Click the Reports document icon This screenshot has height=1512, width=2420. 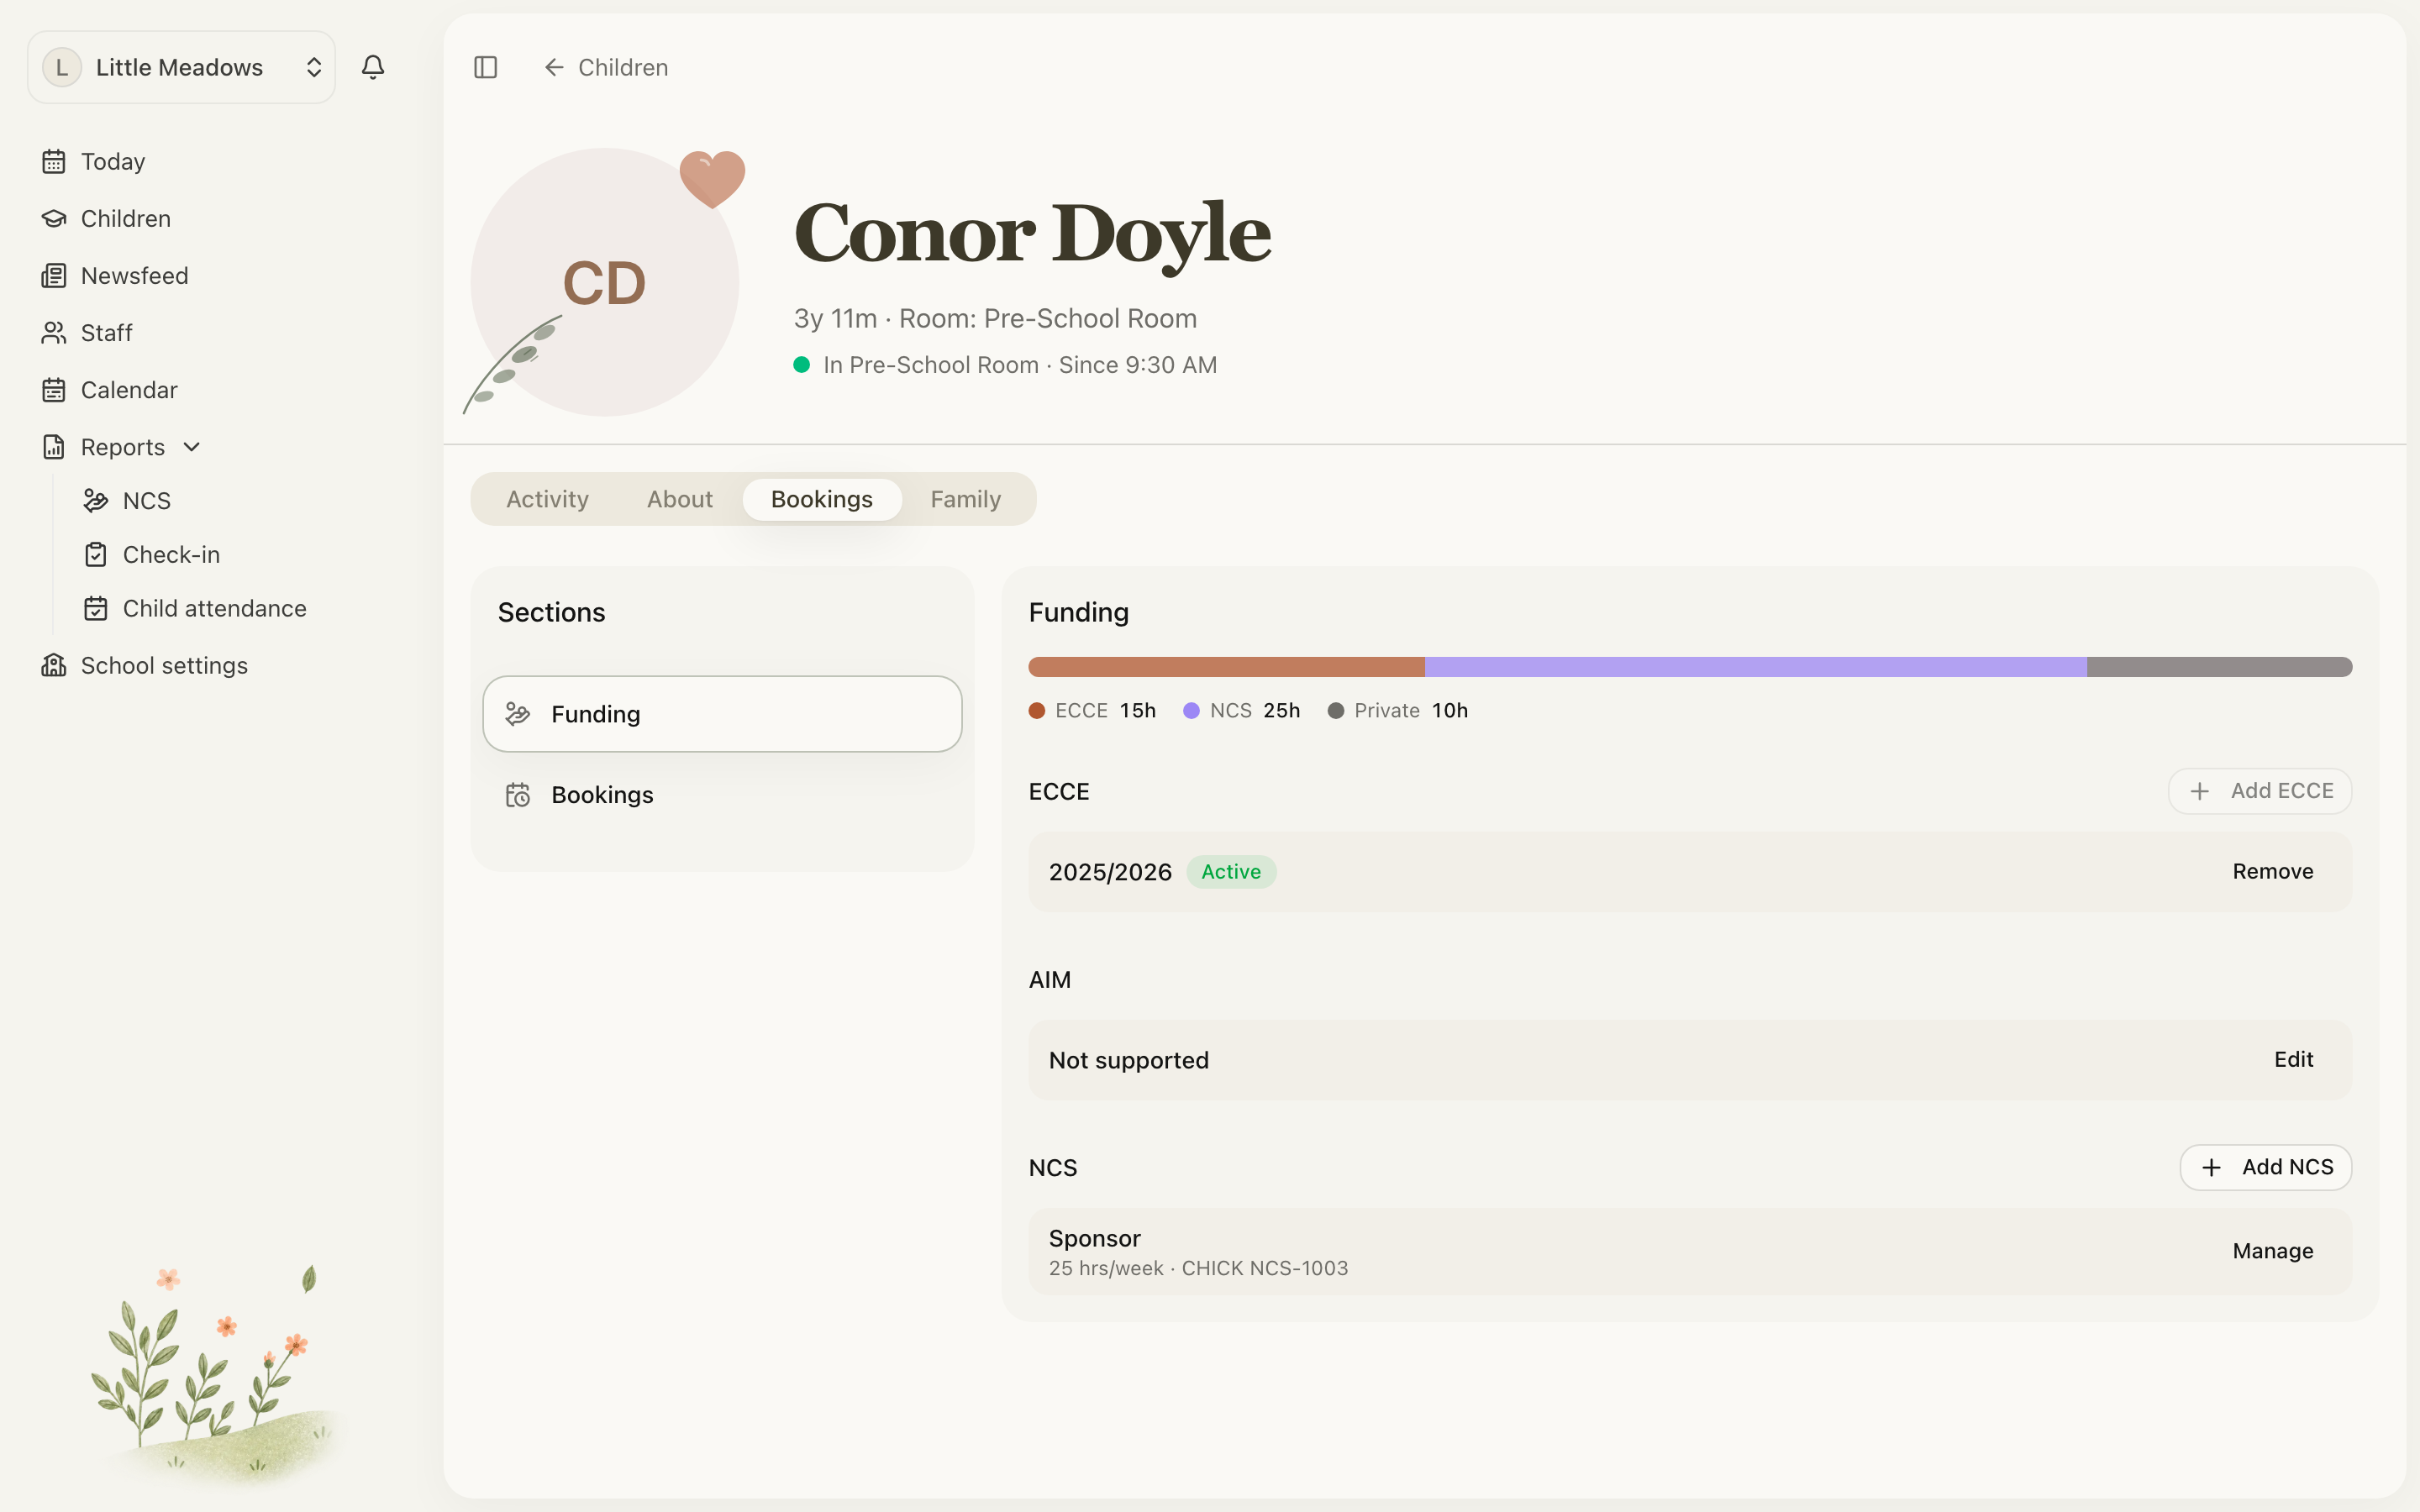point(54,446)
